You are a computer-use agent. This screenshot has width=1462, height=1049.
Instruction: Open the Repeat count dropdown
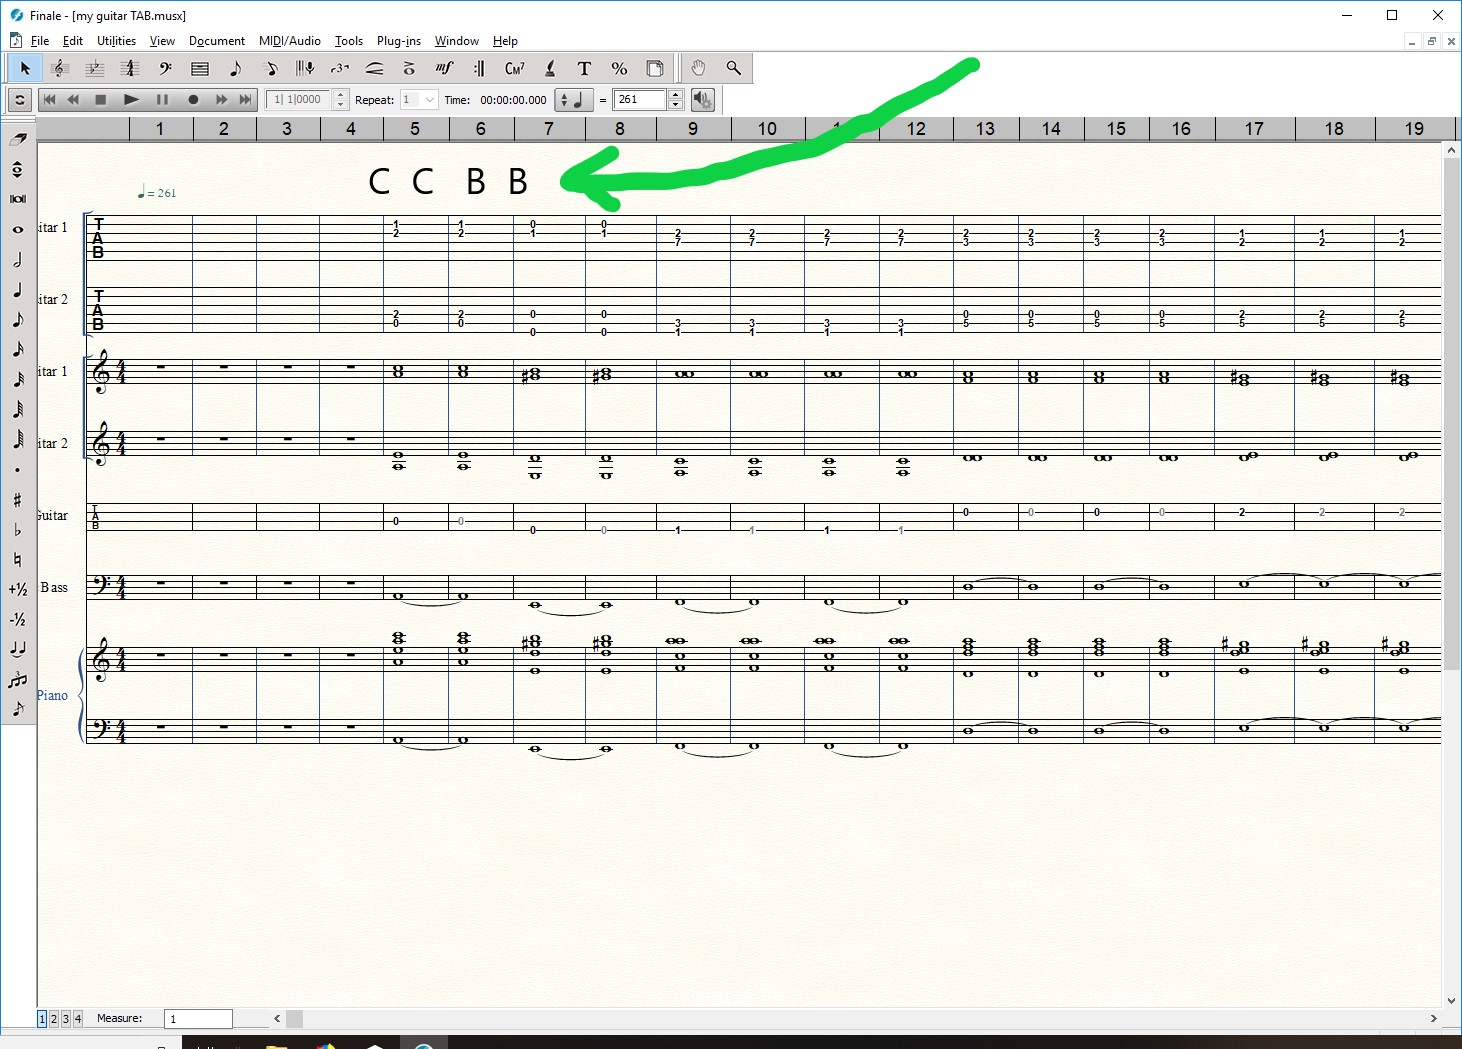(x=429, y=100)
